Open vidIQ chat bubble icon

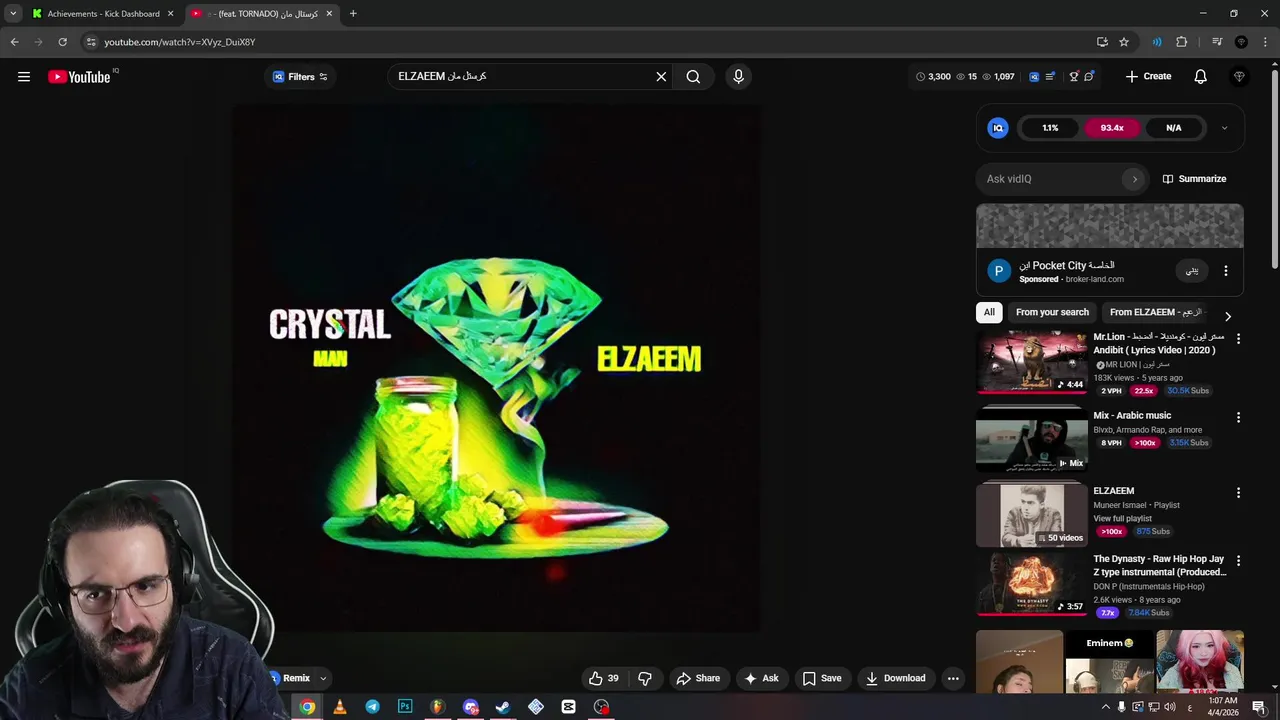coord(1089,77)
